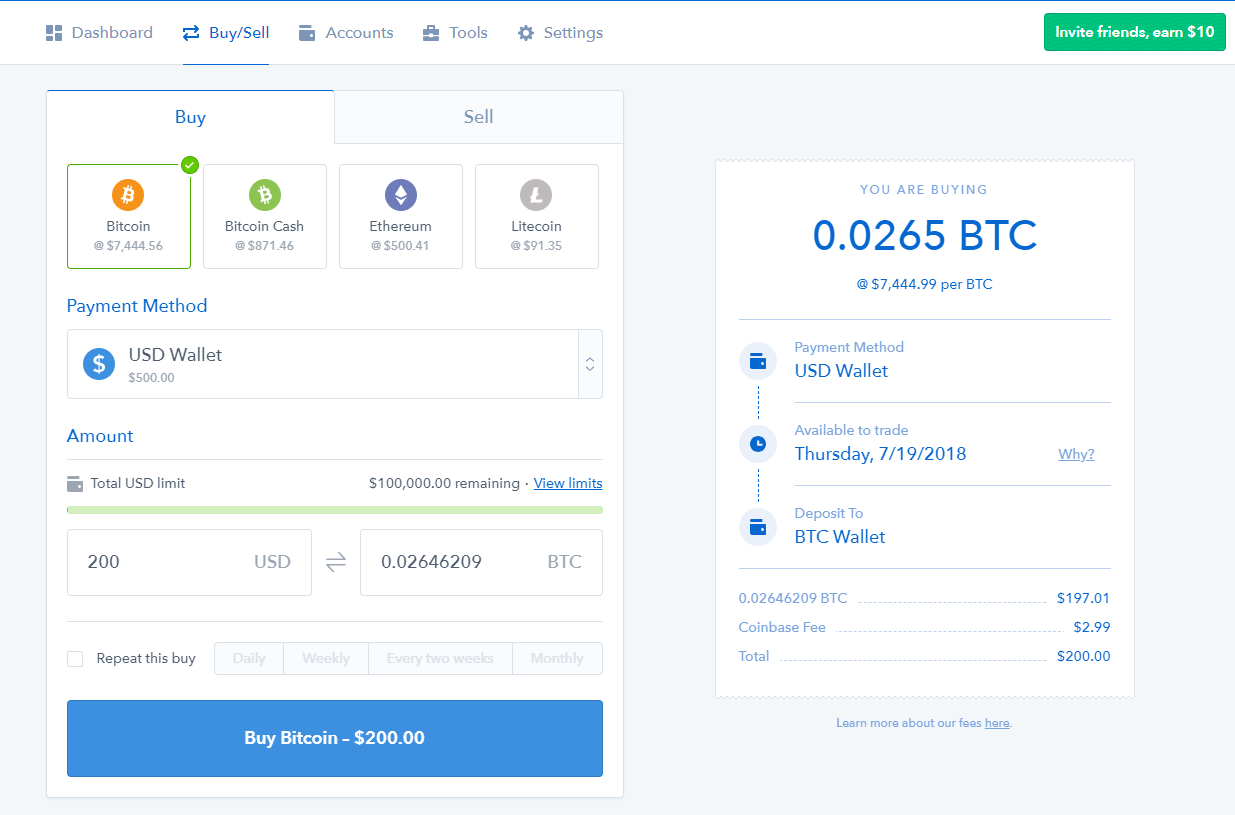1235x815 pixels.
Task: Click the USD/BTC swap arrows icon
Action: coord(336,562)
